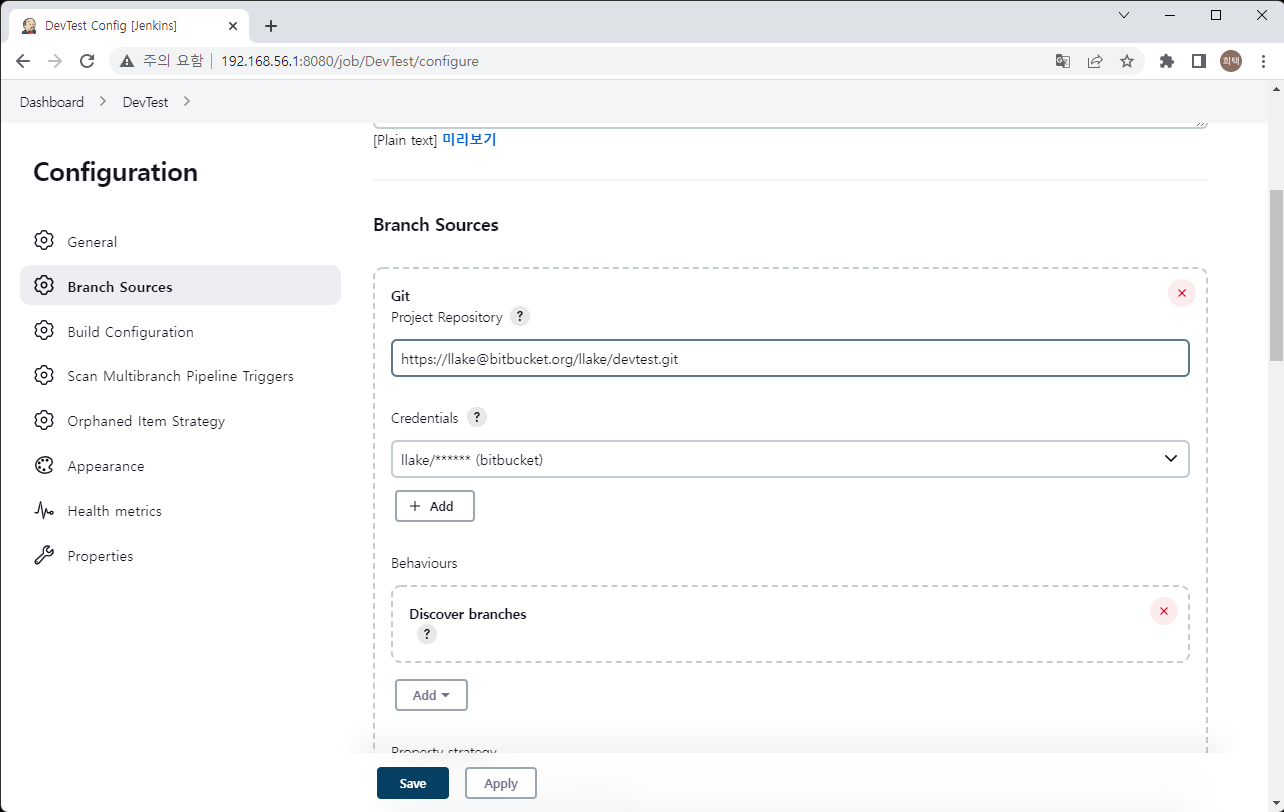
Task: Click the not-secure warning icon
Action: point(127,61)
